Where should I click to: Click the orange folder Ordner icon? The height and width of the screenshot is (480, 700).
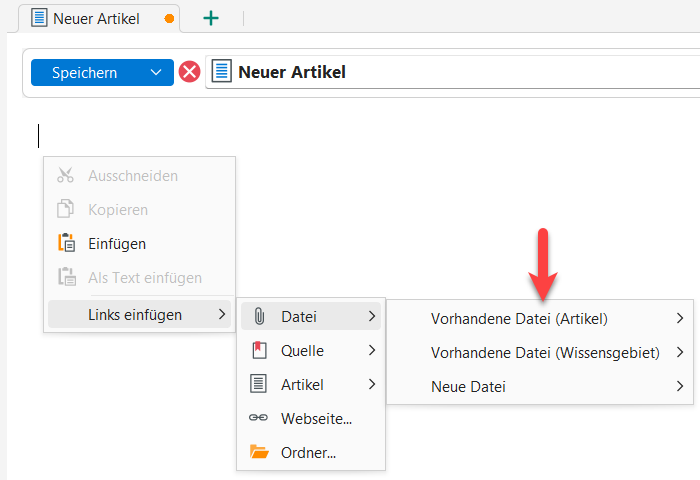click(259, 452)
